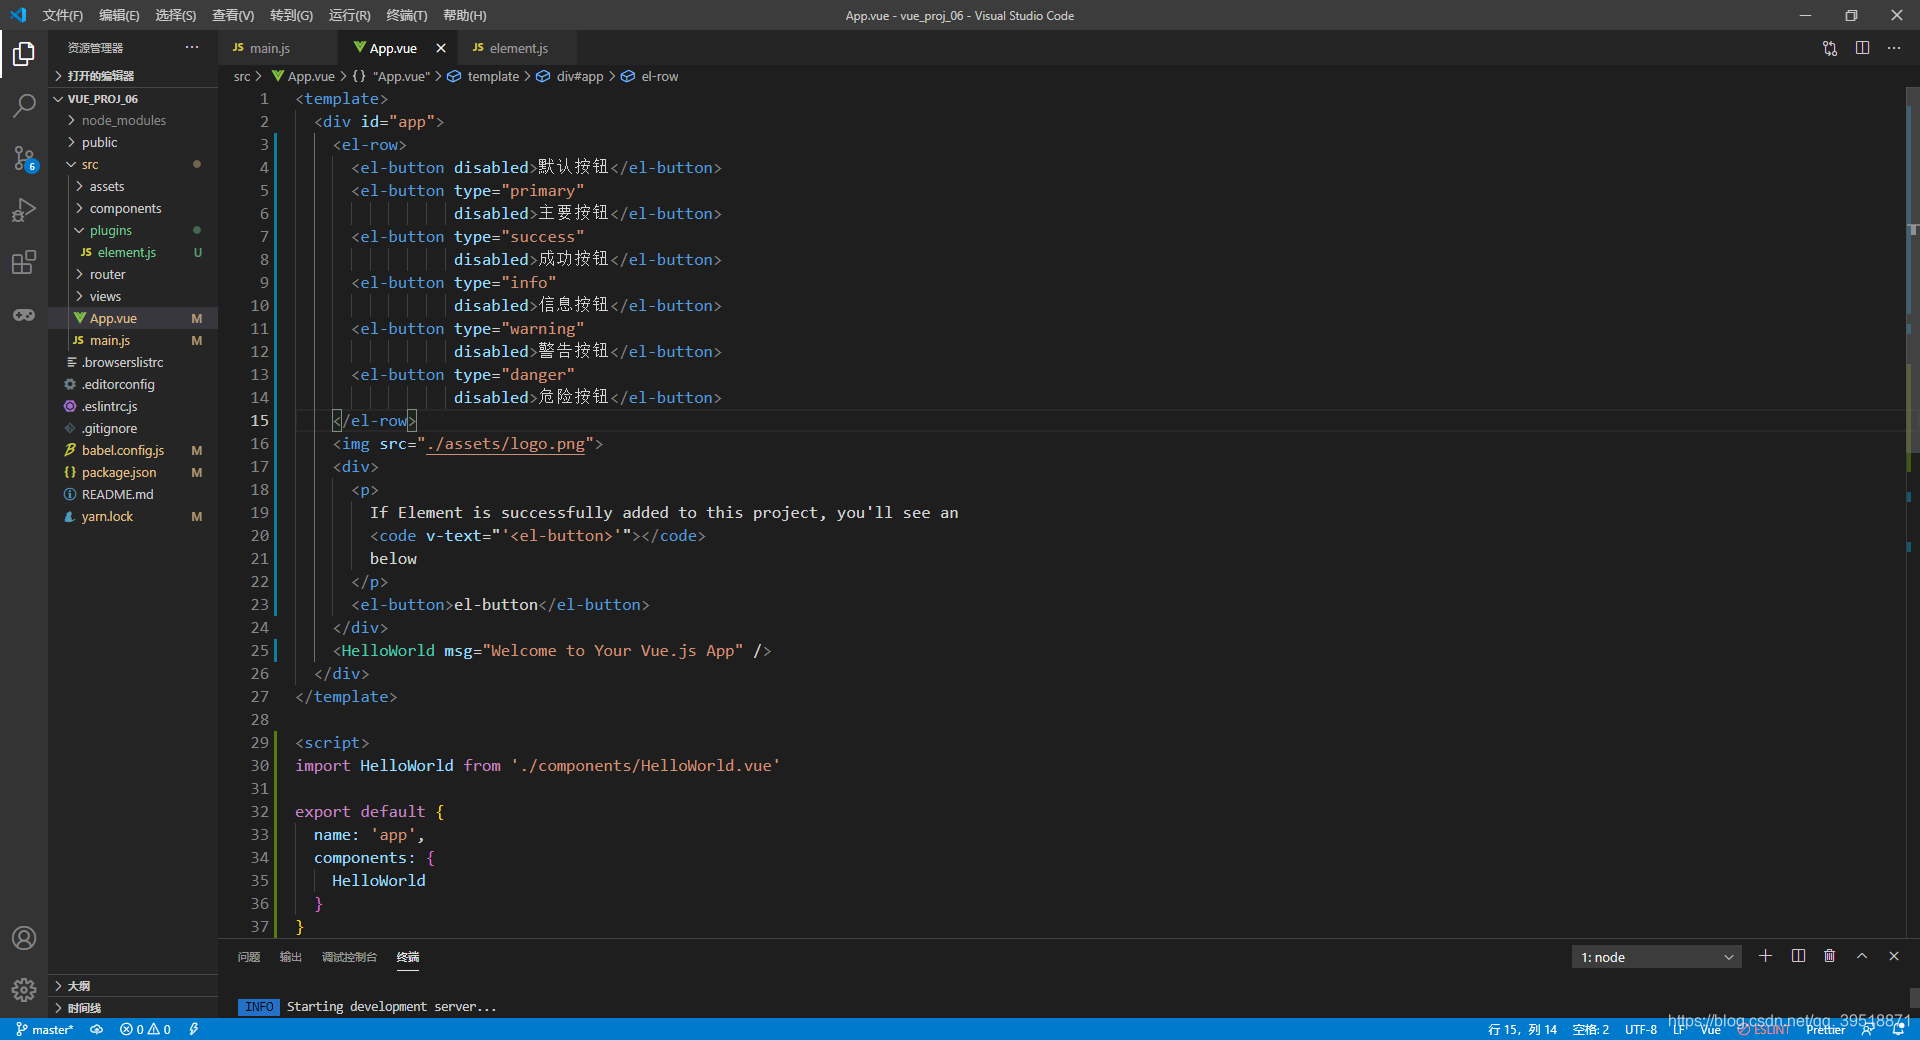Open errors and warnings count in status bar
Viewport: 1920px width, 1040px height.
point(145,1029)
